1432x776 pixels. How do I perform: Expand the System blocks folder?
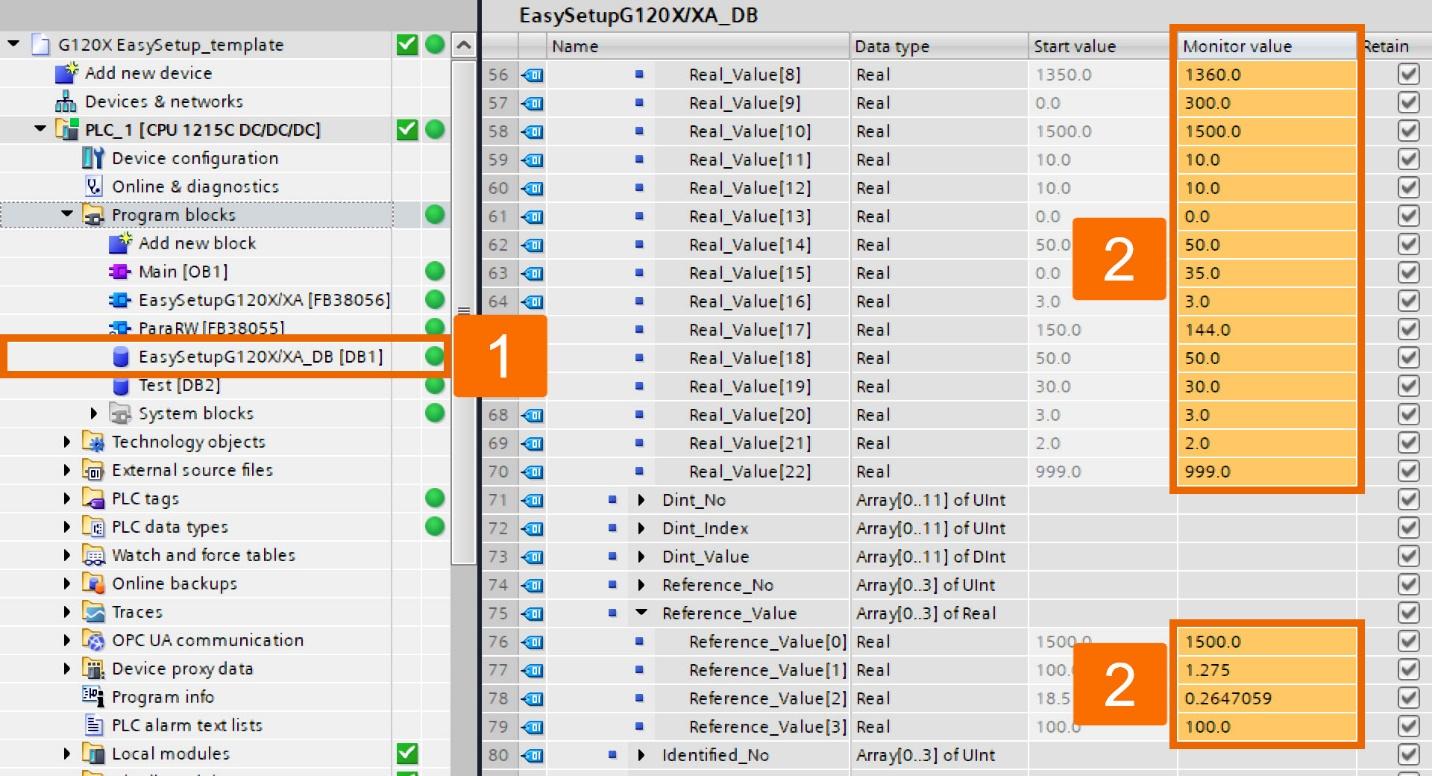point(94,413)
